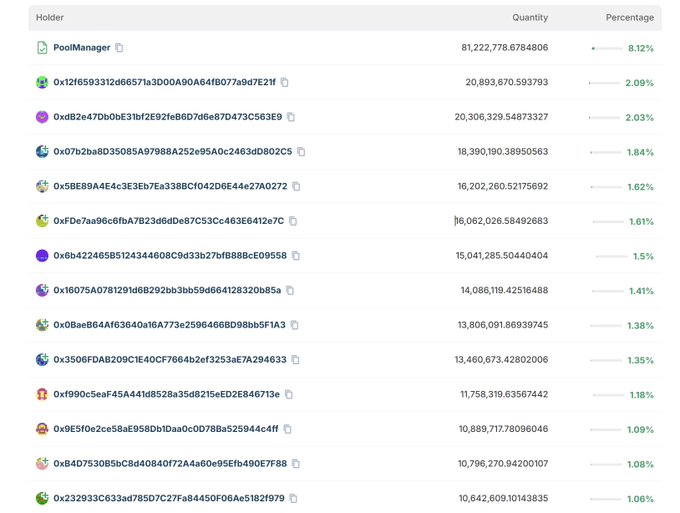The image size is (680, 513).
Task: Copy address 0x07b2ba8D35085A97988A252e95A0c2463dD802C5
Action: tap(301, 152)
